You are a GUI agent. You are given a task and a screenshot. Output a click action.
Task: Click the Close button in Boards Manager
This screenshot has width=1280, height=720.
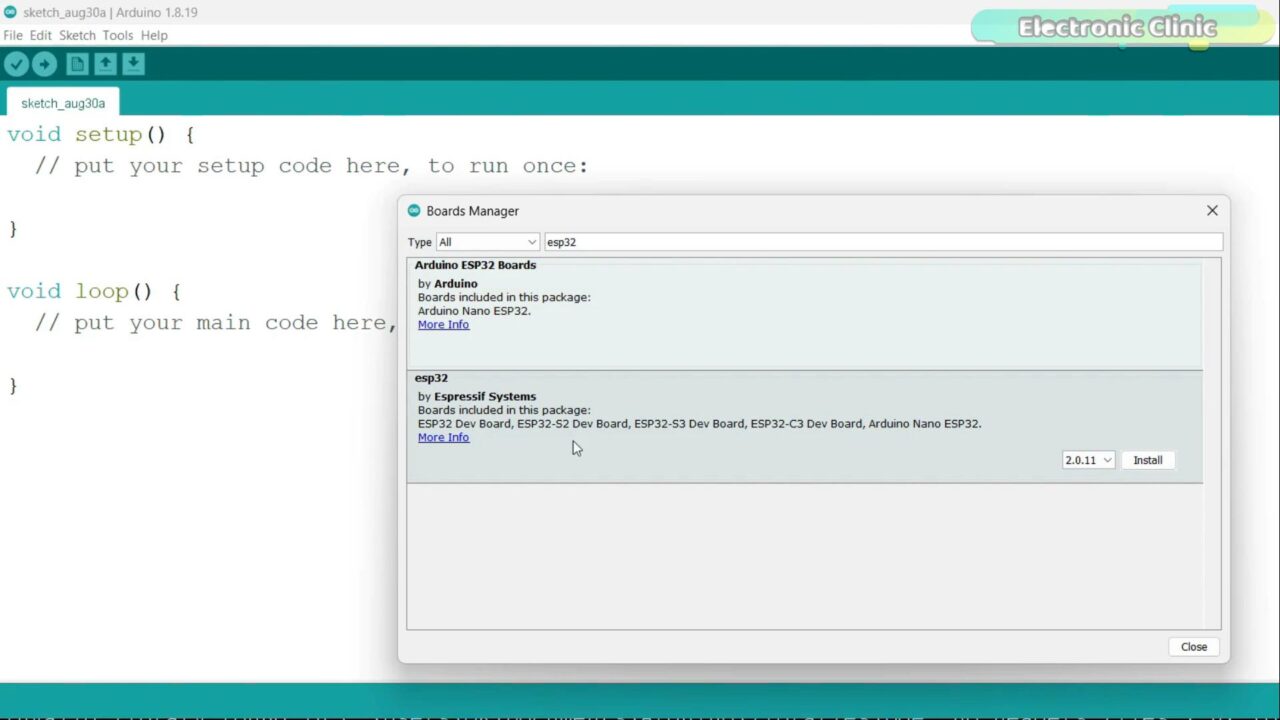[x=1194, y=647]
